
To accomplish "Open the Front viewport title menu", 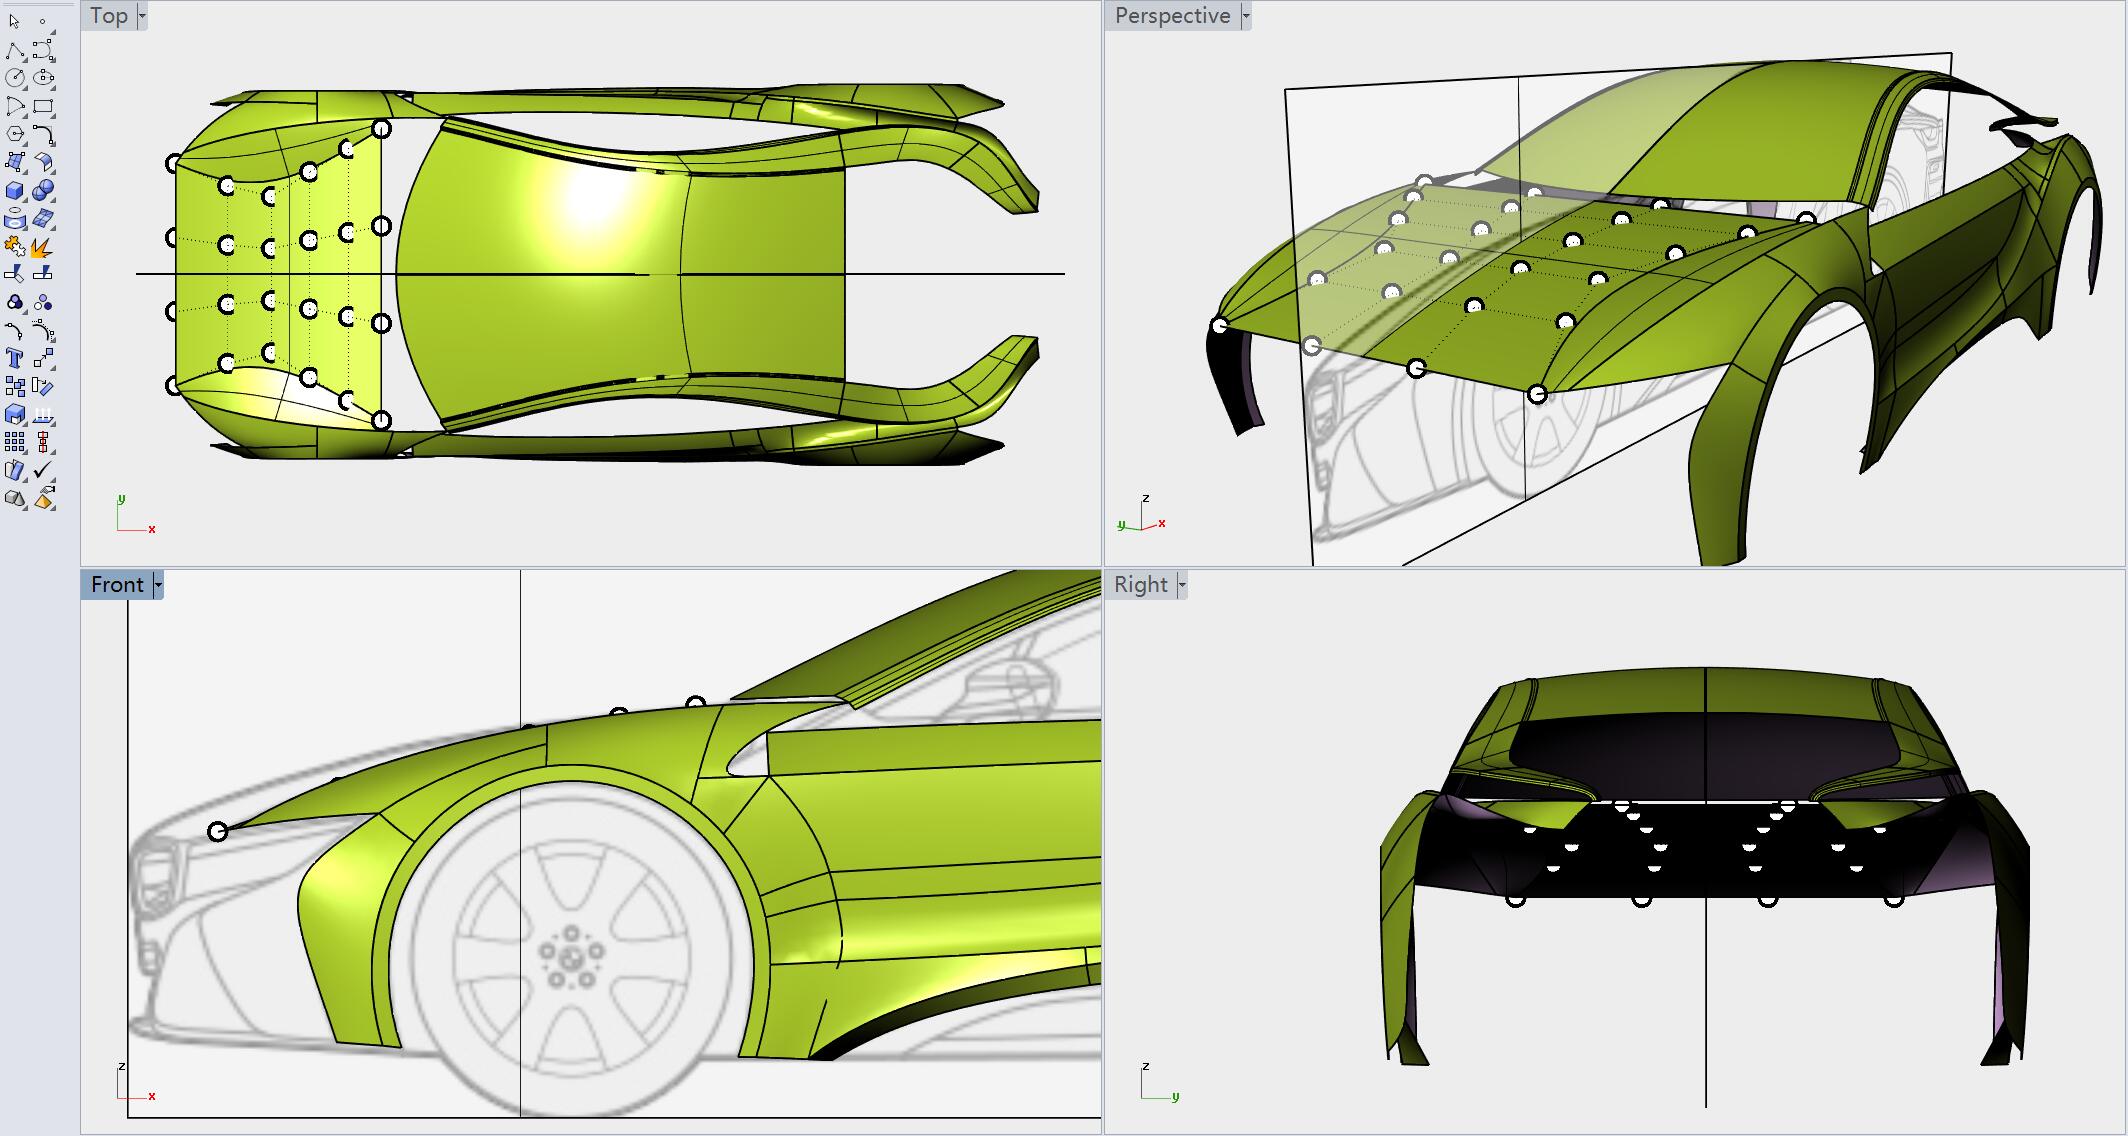I will coord(158,583).
